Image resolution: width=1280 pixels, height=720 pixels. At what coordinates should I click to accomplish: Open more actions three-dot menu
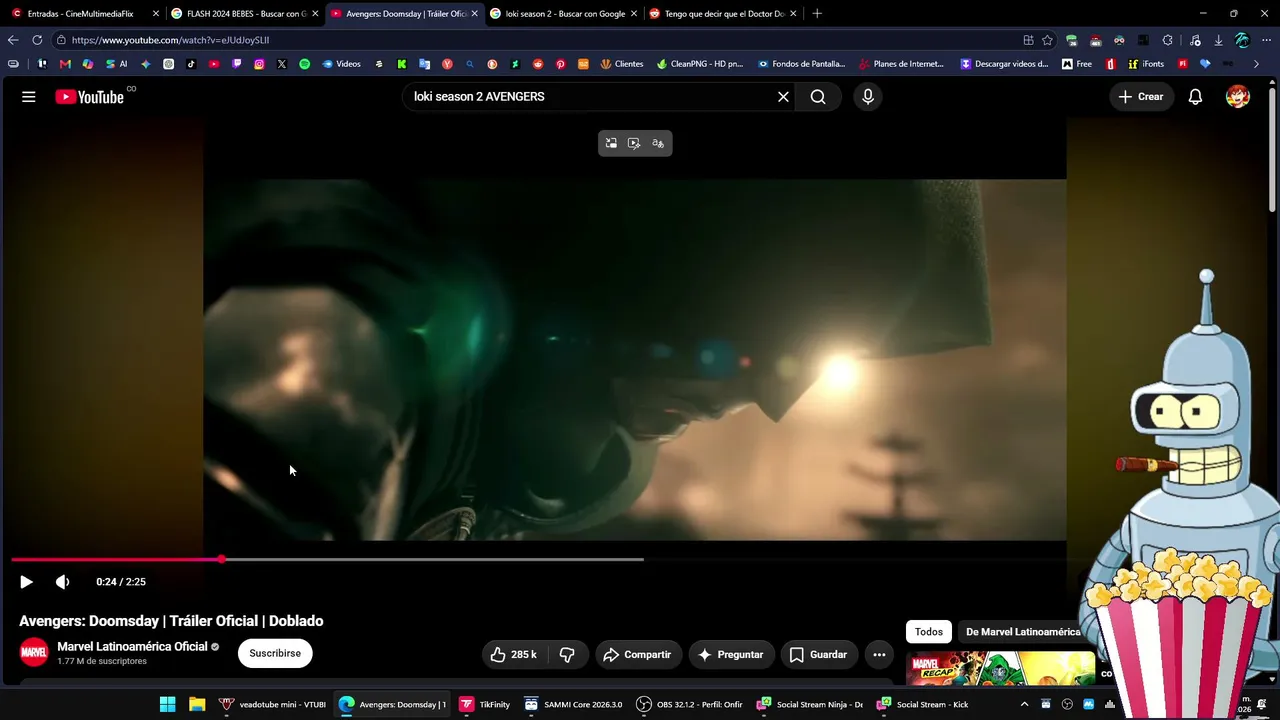(879, 655)
